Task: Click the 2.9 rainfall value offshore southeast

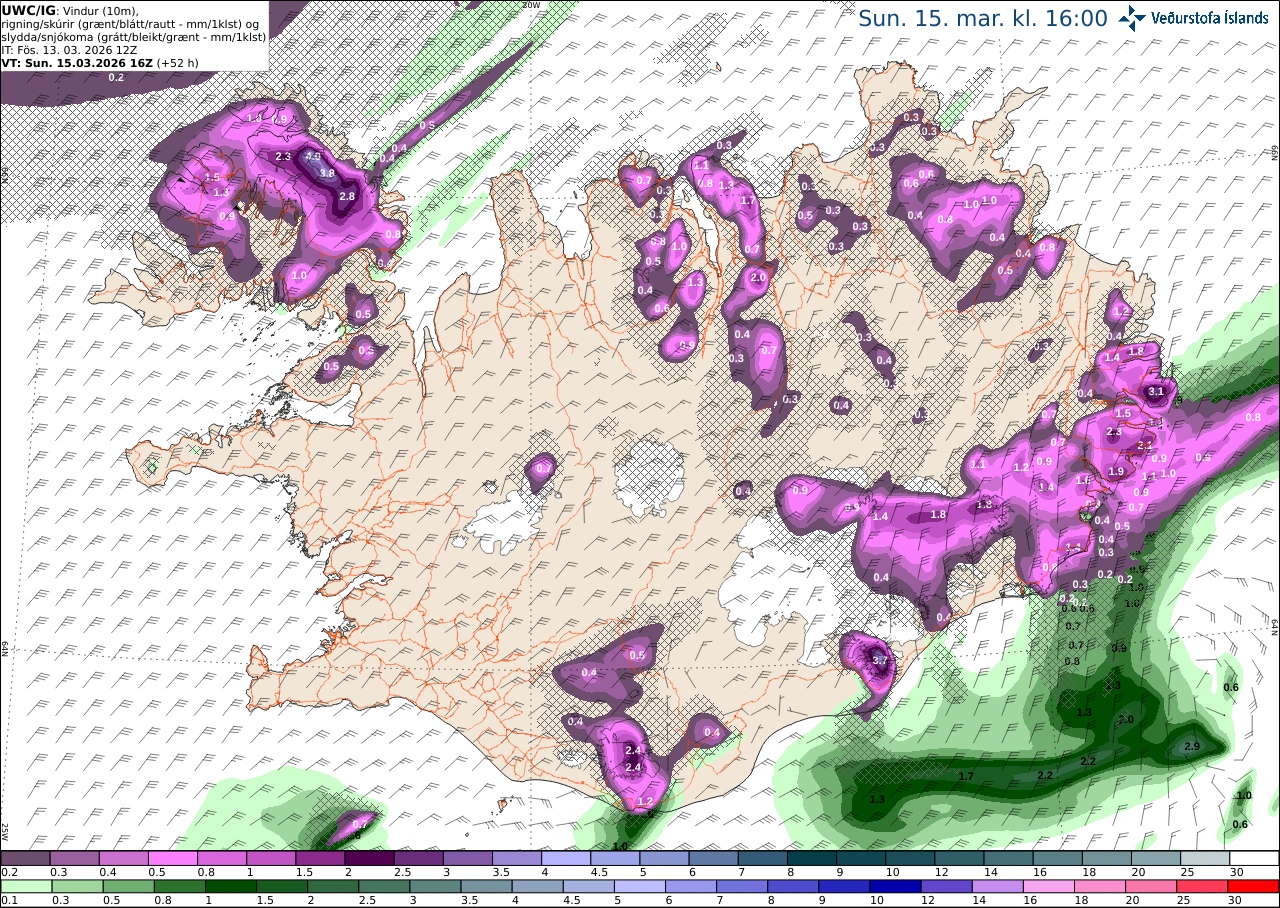Action: click(x=1191, y=747)
